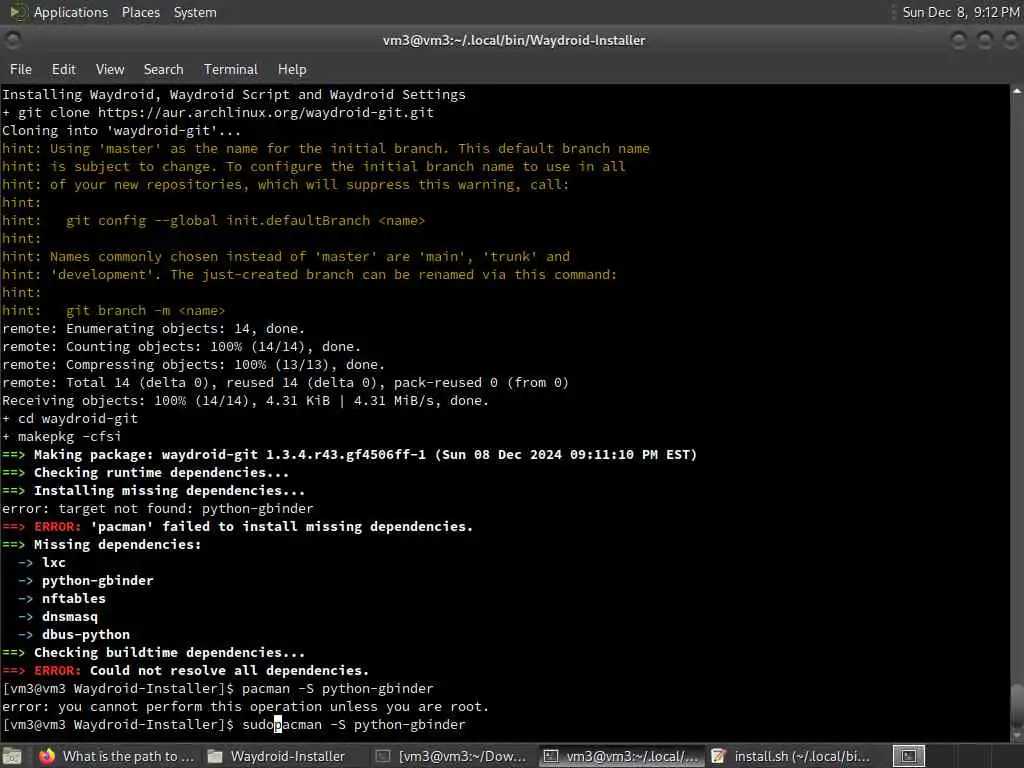
Task: Click the '-> dnsmasq' missing dependency line
Action: pyautogui.click(x=57, y=616)
